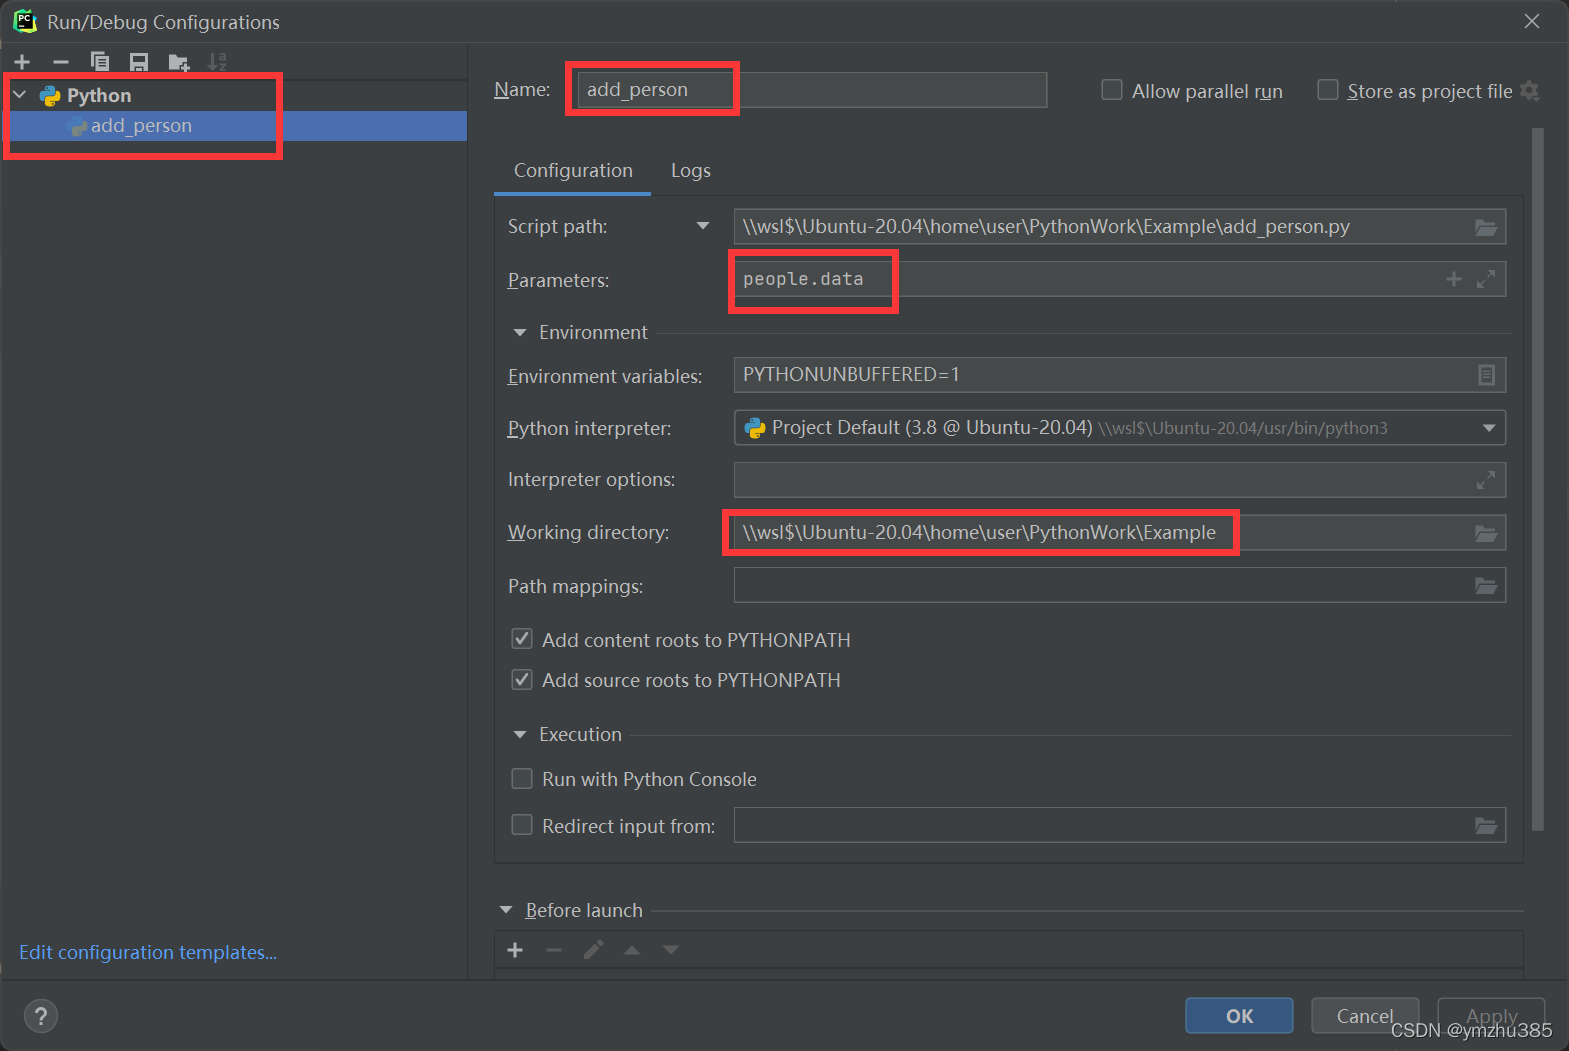1569x1051 pixels.
Task: Edit the Before launch task
Action: [593, 950]
